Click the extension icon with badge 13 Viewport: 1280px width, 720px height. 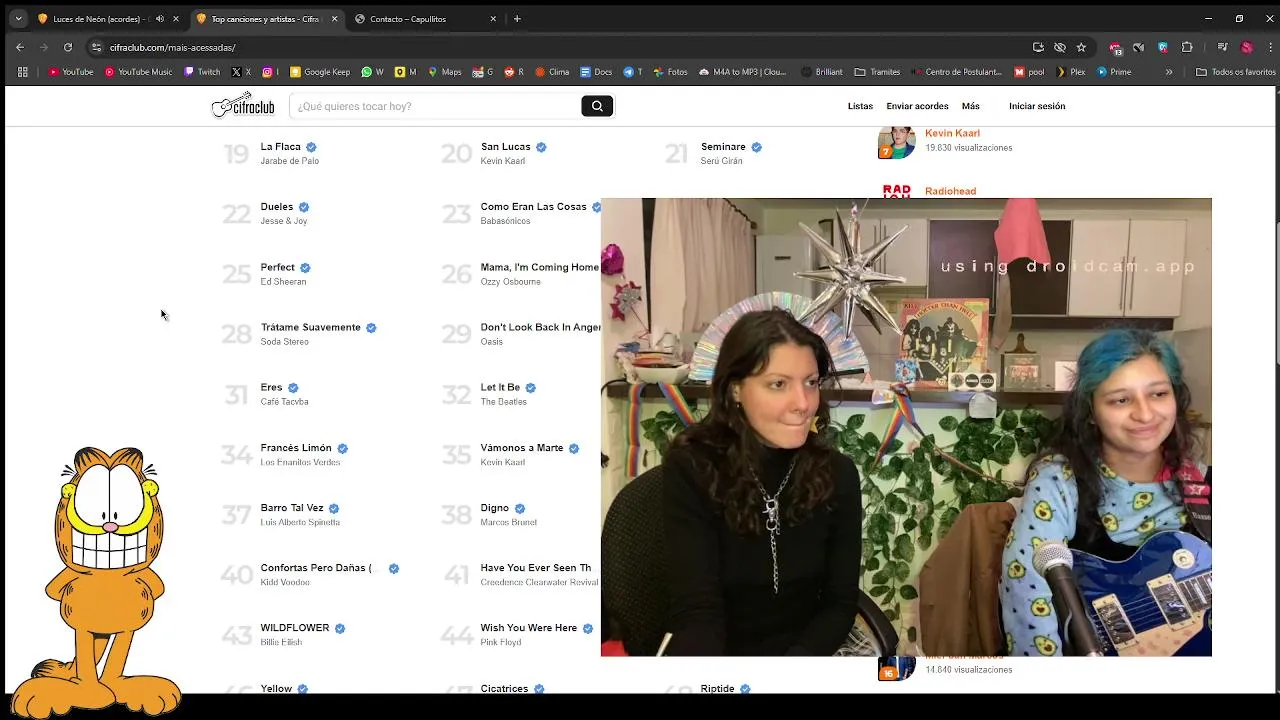click(x=1116, y=48)
